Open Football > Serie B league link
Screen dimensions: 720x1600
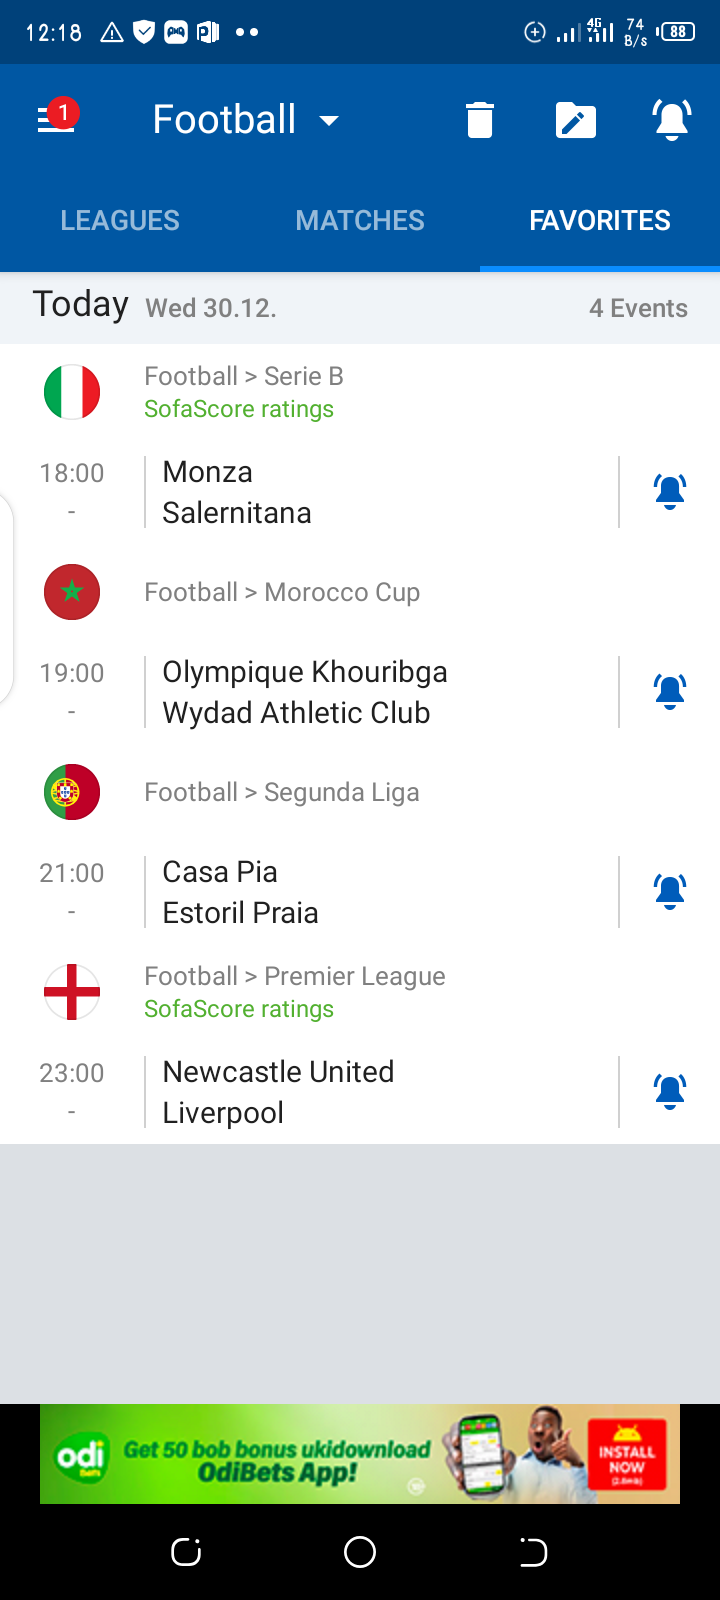tap(244, 377)
